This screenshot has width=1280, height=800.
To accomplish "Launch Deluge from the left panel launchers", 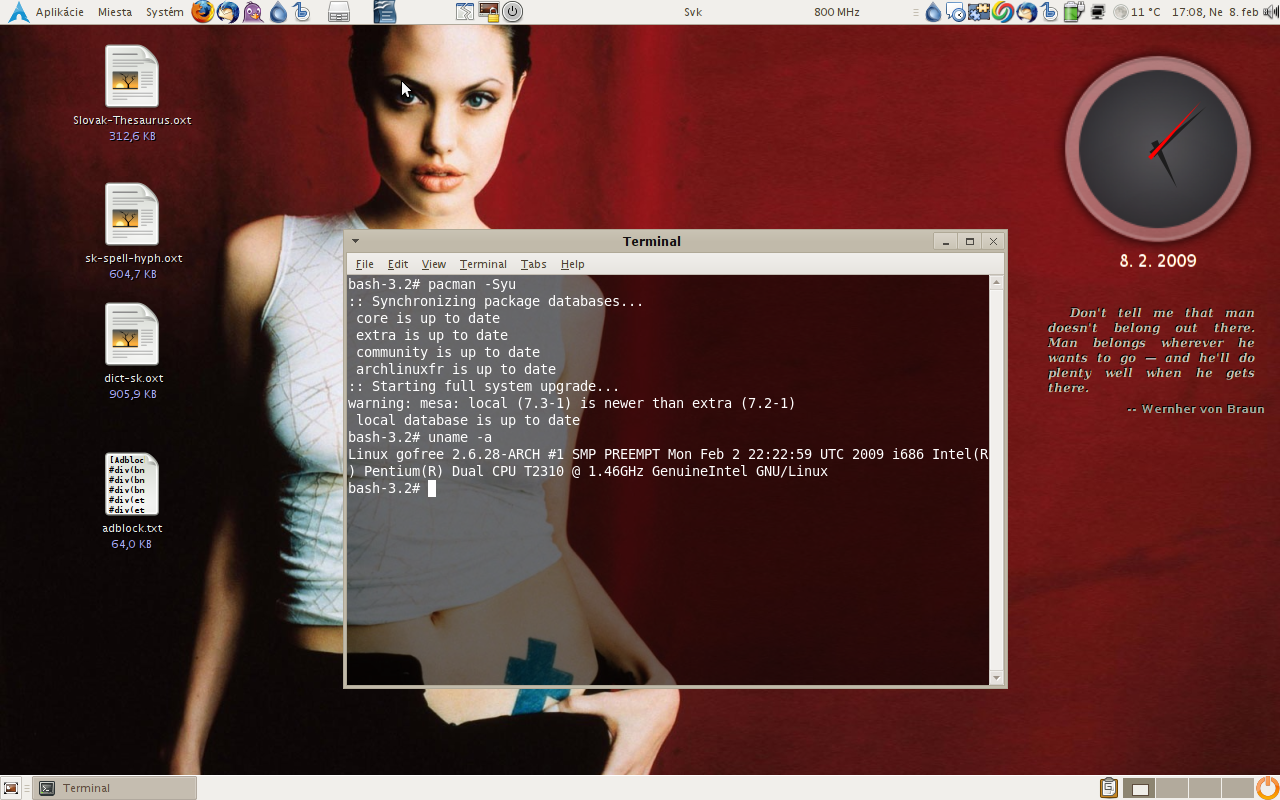I will [x=278, y=12].
